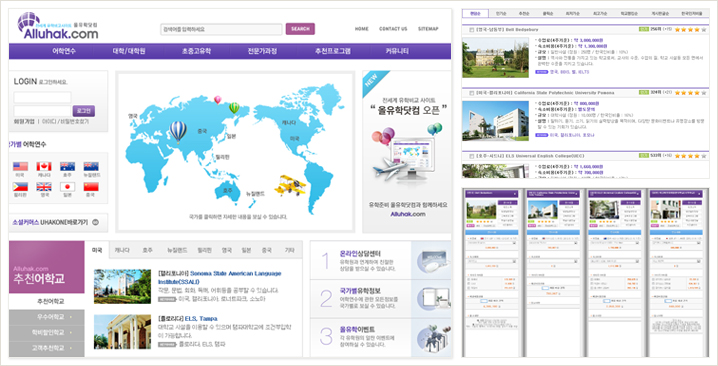718x366 pixels.
Task: Switch to the 기타 recommended schools tab
Action: click(x=289, y=250)
